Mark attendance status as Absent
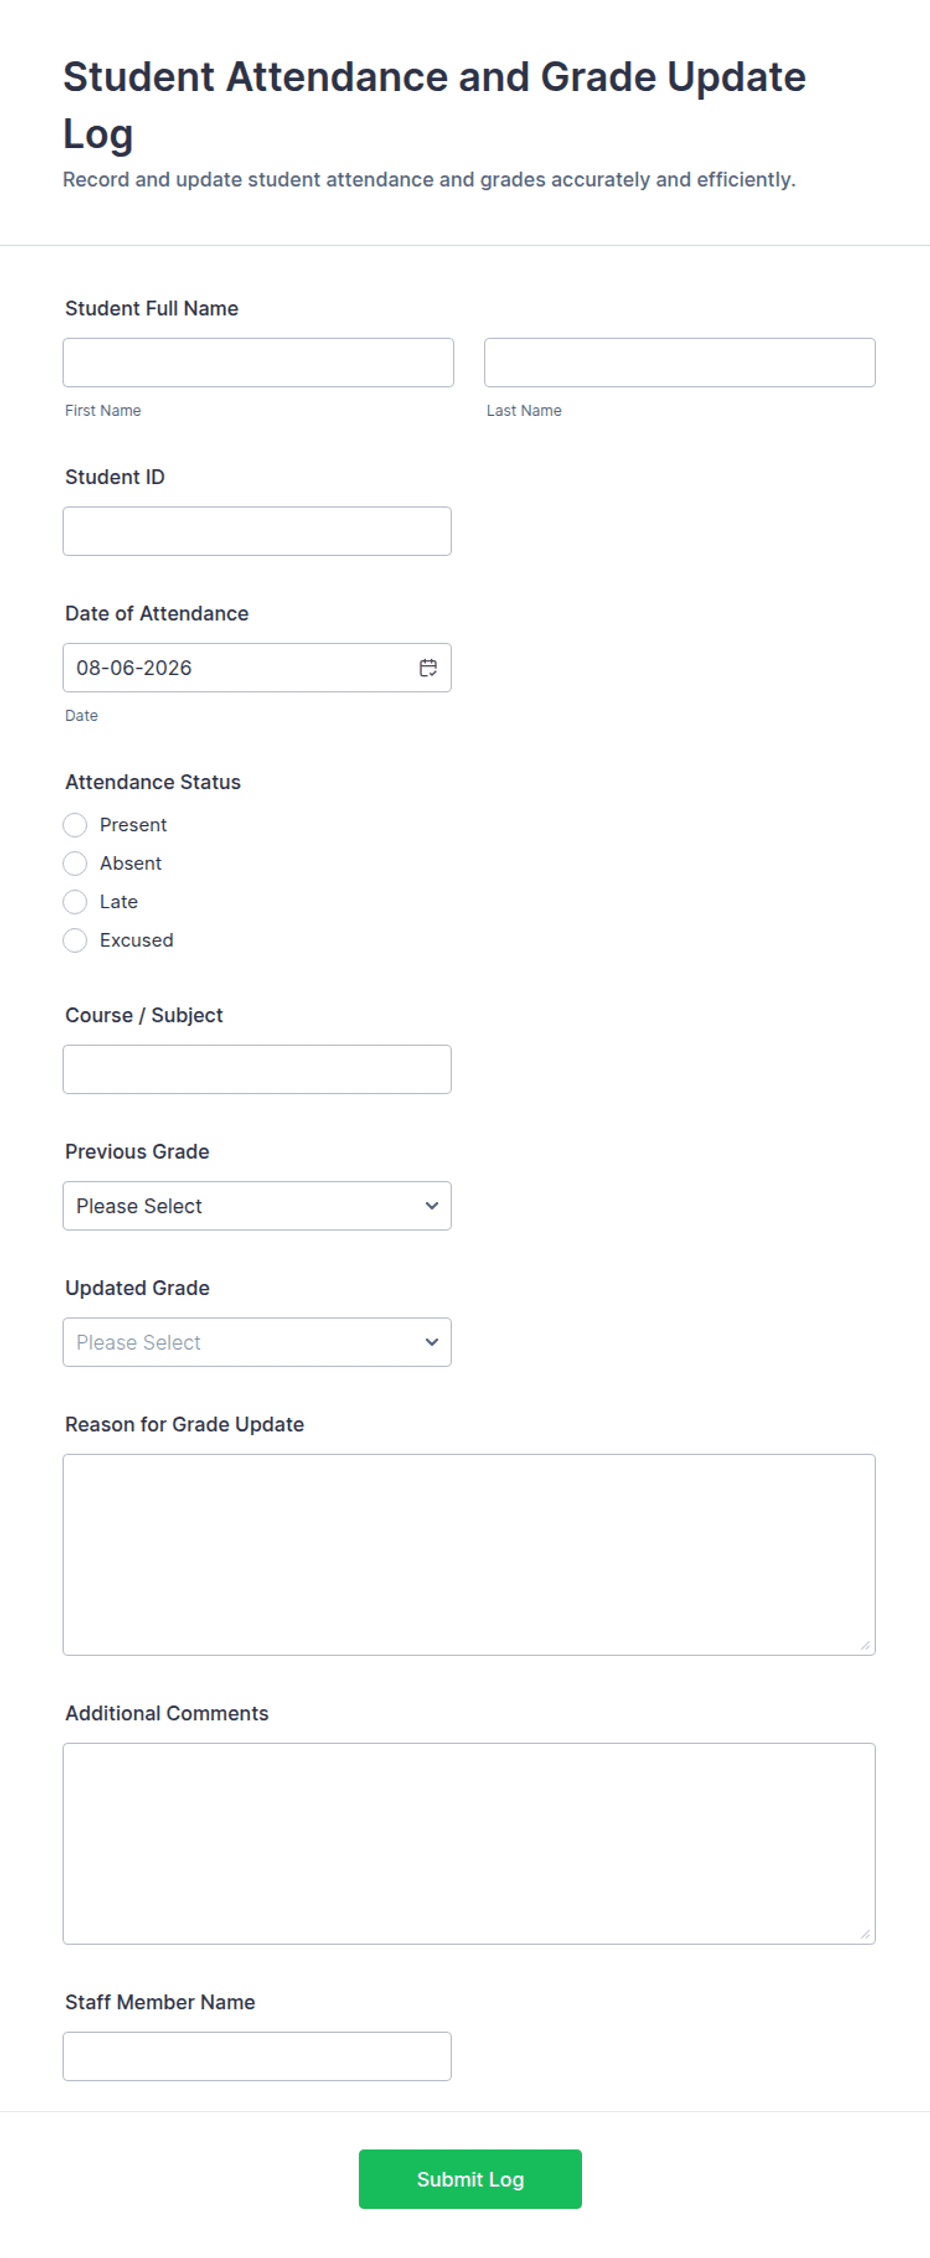 pos(75,863)
